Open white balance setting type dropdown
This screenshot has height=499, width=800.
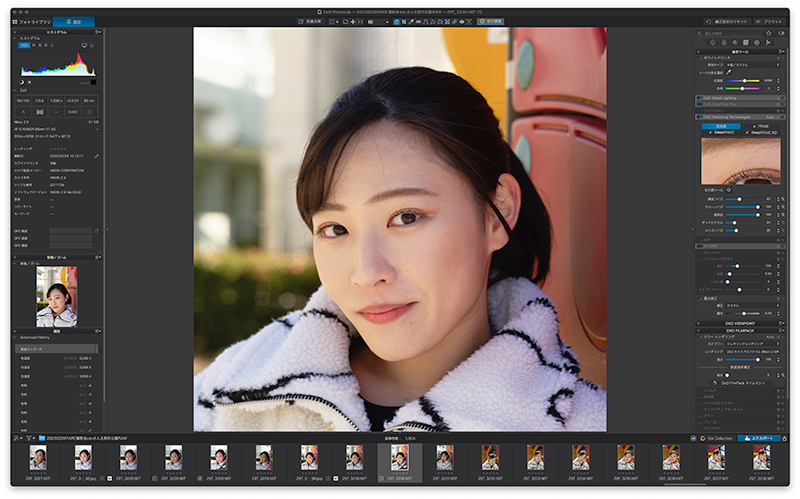click(x=753, y=65)
